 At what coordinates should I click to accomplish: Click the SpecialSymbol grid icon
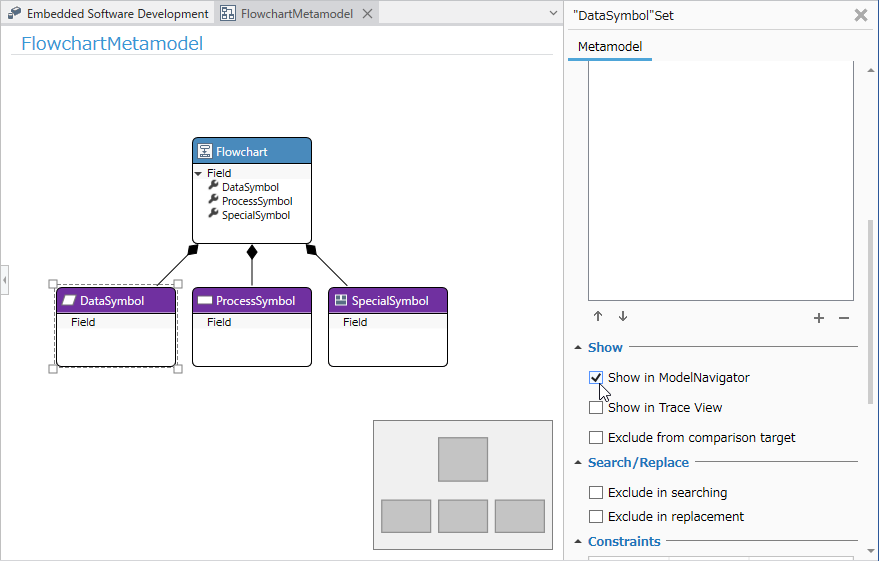(x=341, y=300)
